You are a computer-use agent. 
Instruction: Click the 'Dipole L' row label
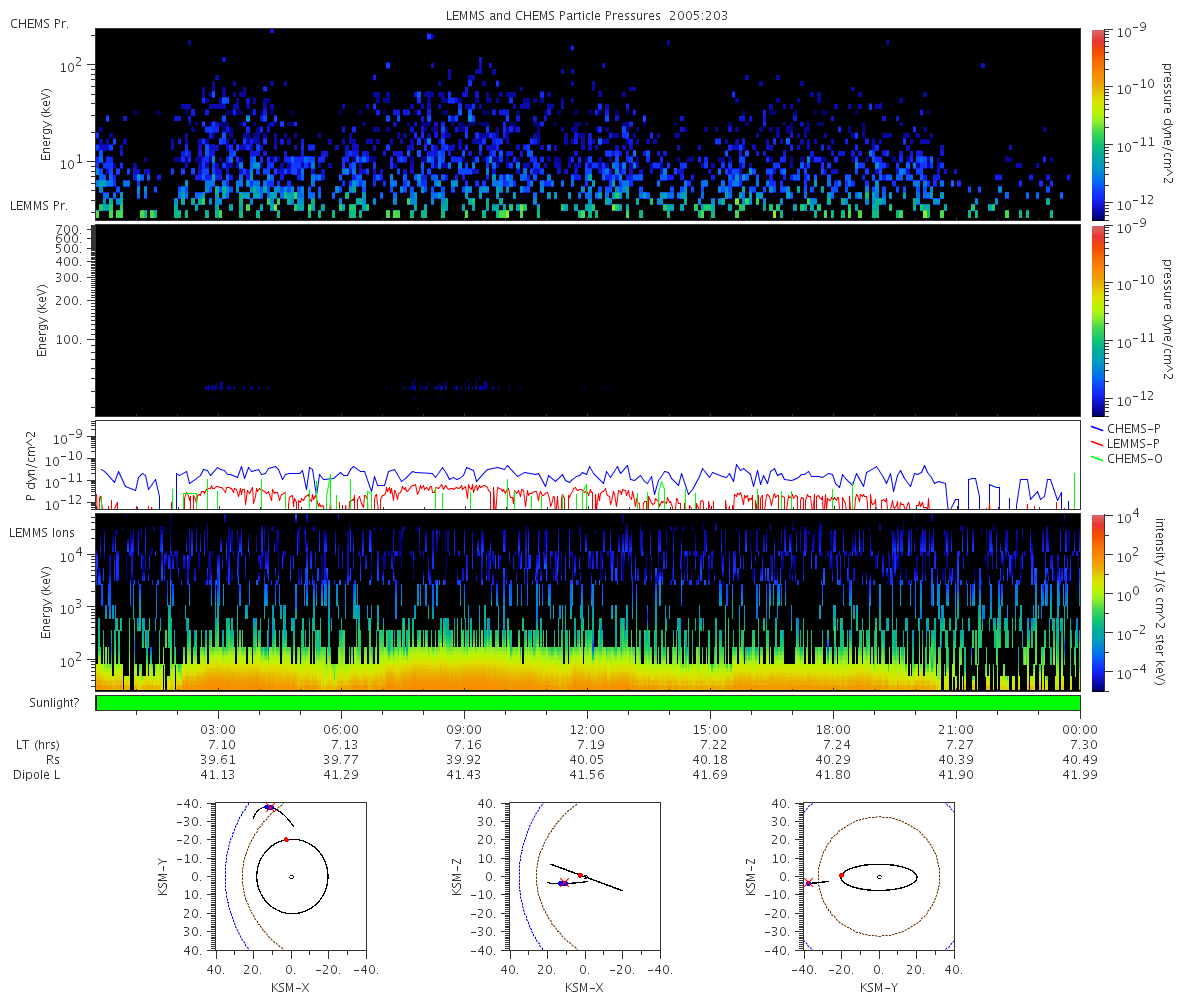(x=38, y=775)
